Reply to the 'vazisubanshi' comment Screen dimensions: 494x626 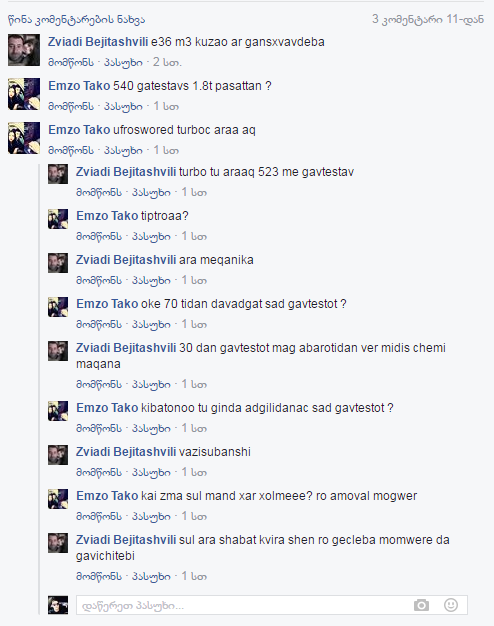coord(151,472)
